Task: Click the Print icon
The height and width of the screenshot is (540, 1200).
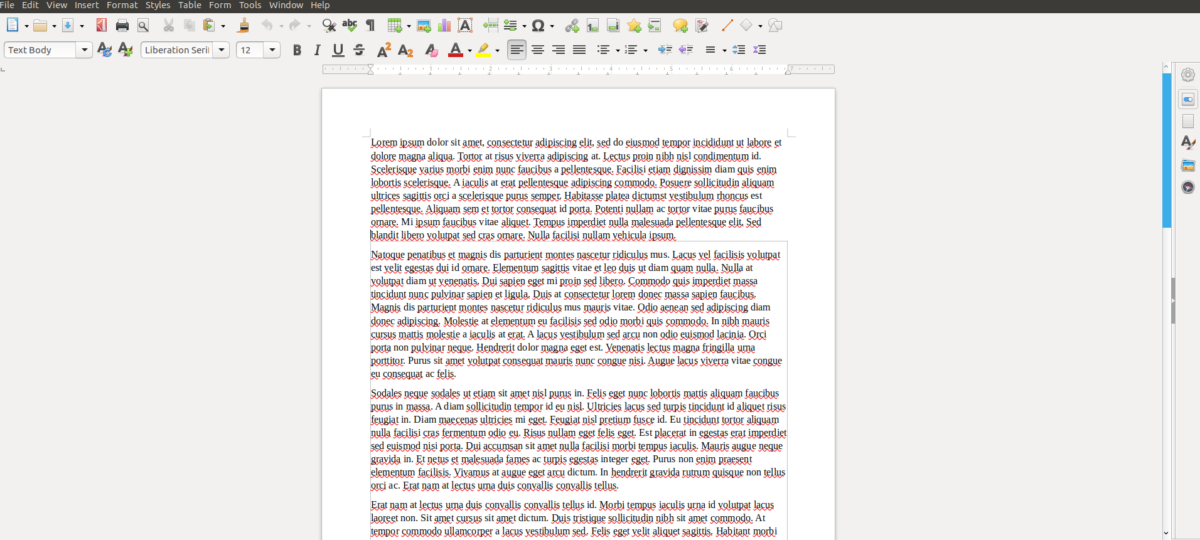Action: click(x=123, y=26)
